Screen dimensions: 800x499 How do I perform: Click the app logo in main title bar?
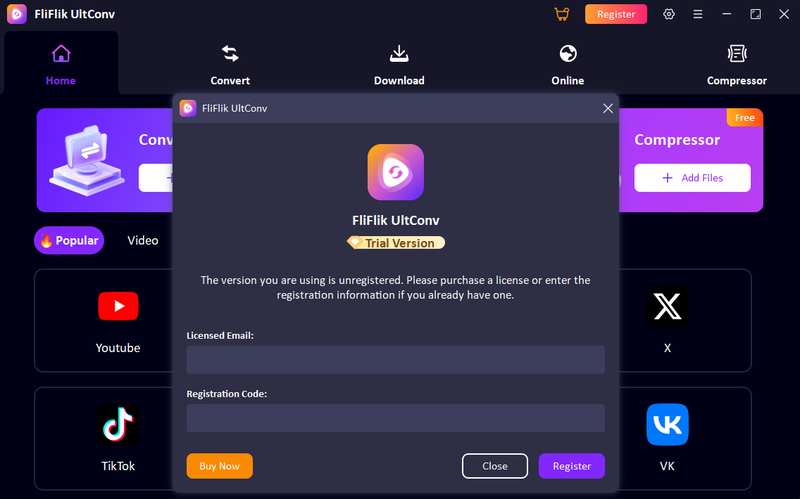tap(17, 14)
